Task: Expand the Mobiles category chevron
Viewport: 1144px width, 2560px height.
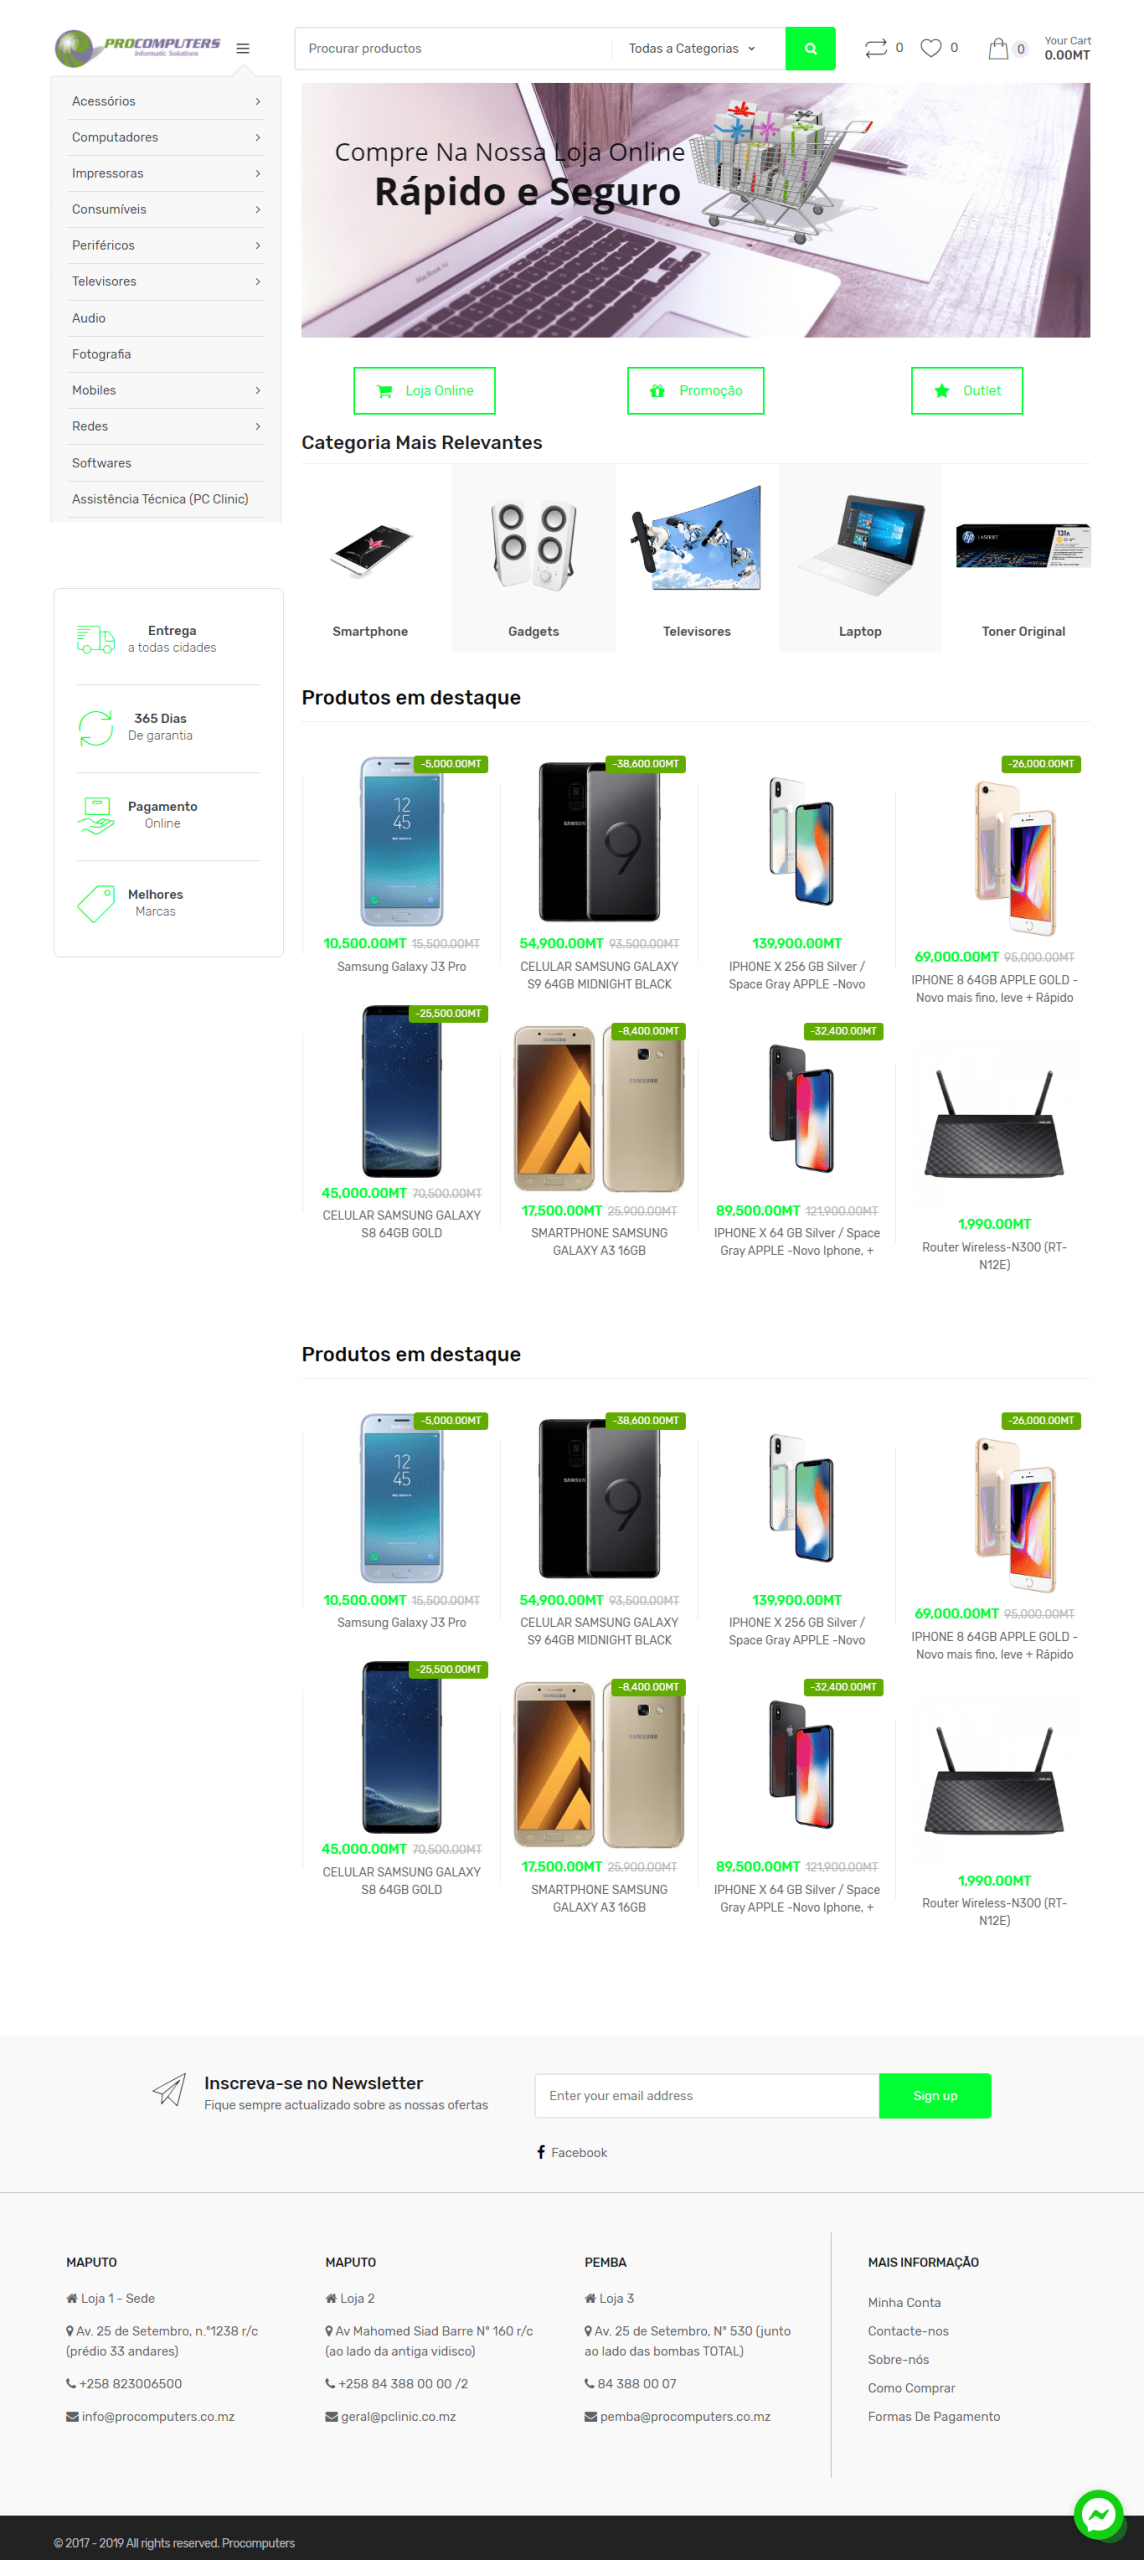Action: (x=258, y=390)
